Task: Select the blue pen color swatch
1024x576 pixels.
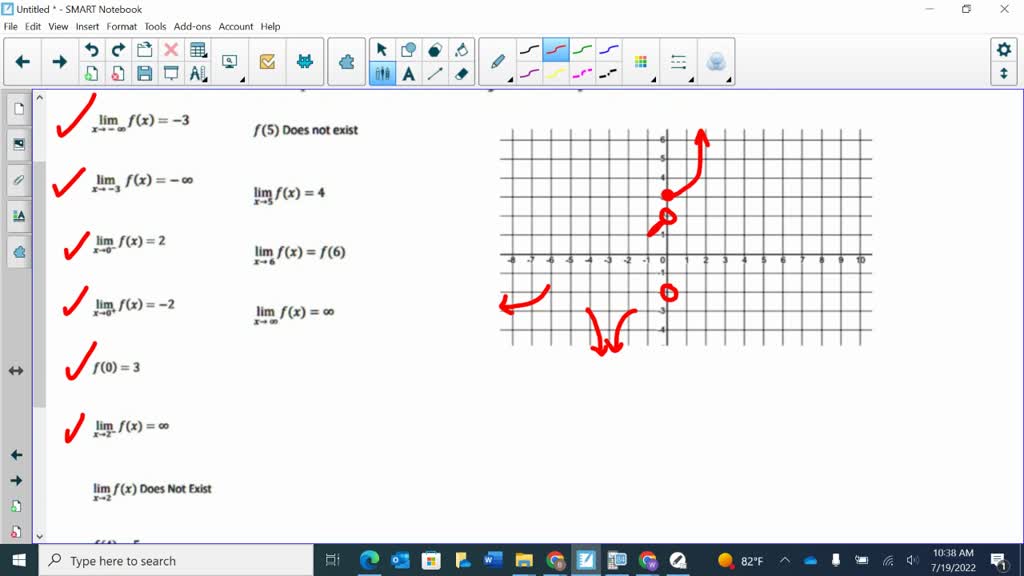Action: click(608, 48)
